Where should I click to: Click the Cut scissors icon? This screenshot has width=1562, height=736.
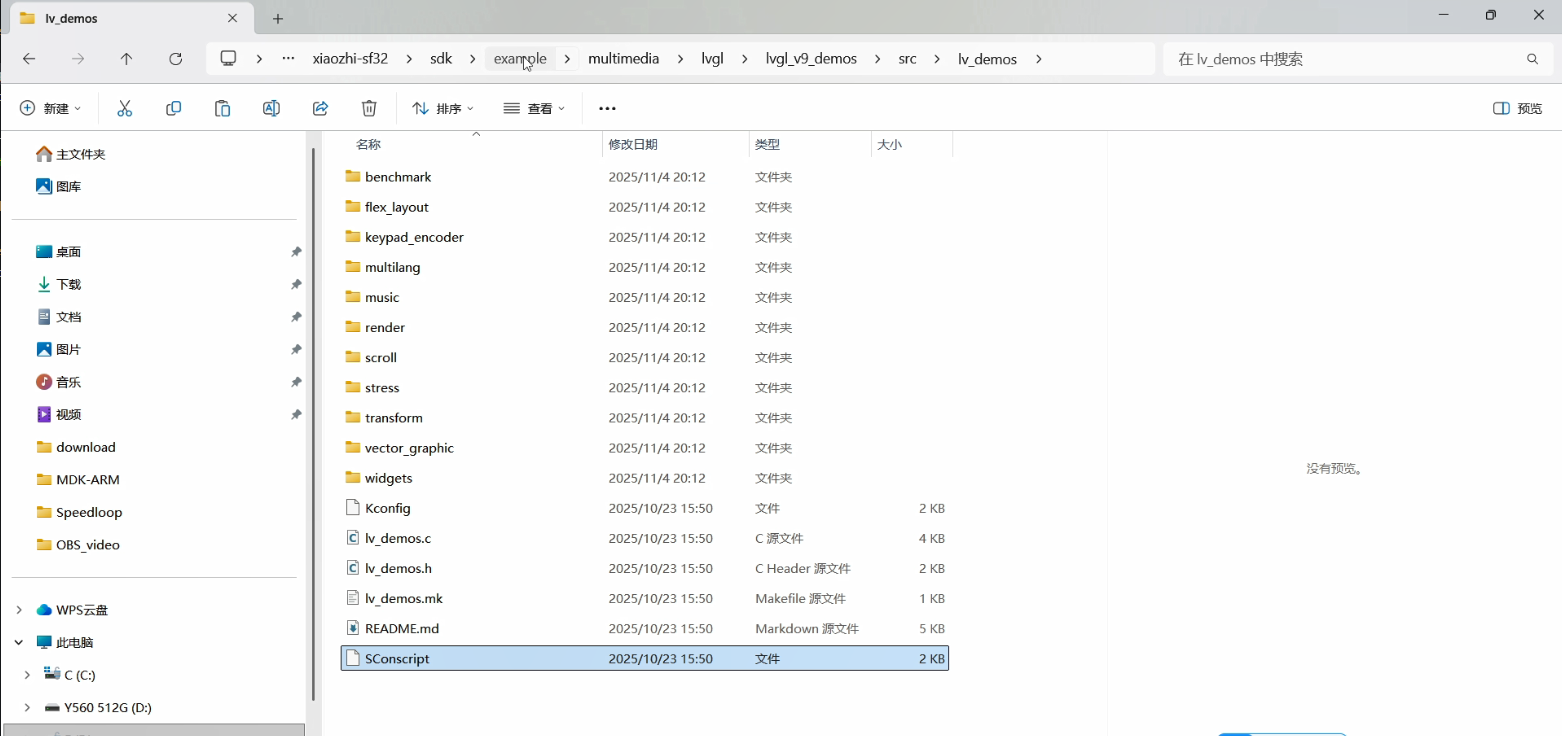click(125, 108)
